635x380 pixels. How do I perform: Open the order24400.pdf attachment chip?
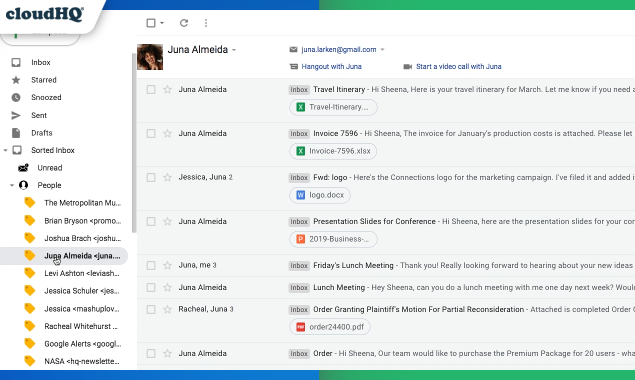pos(330,327)
